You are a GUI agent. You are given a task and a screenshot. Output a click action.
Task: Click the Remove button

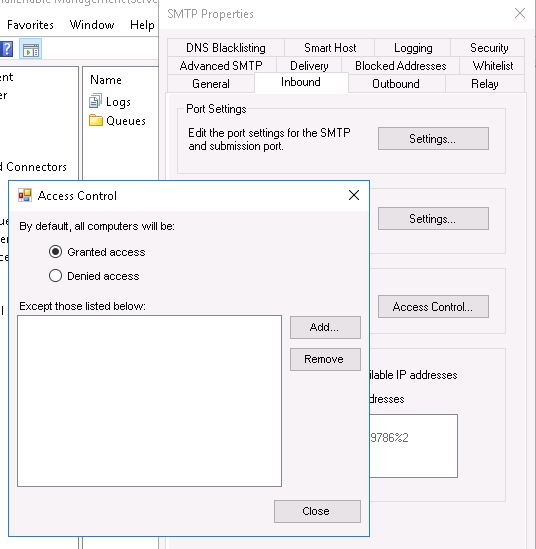[x=325, y=359]
